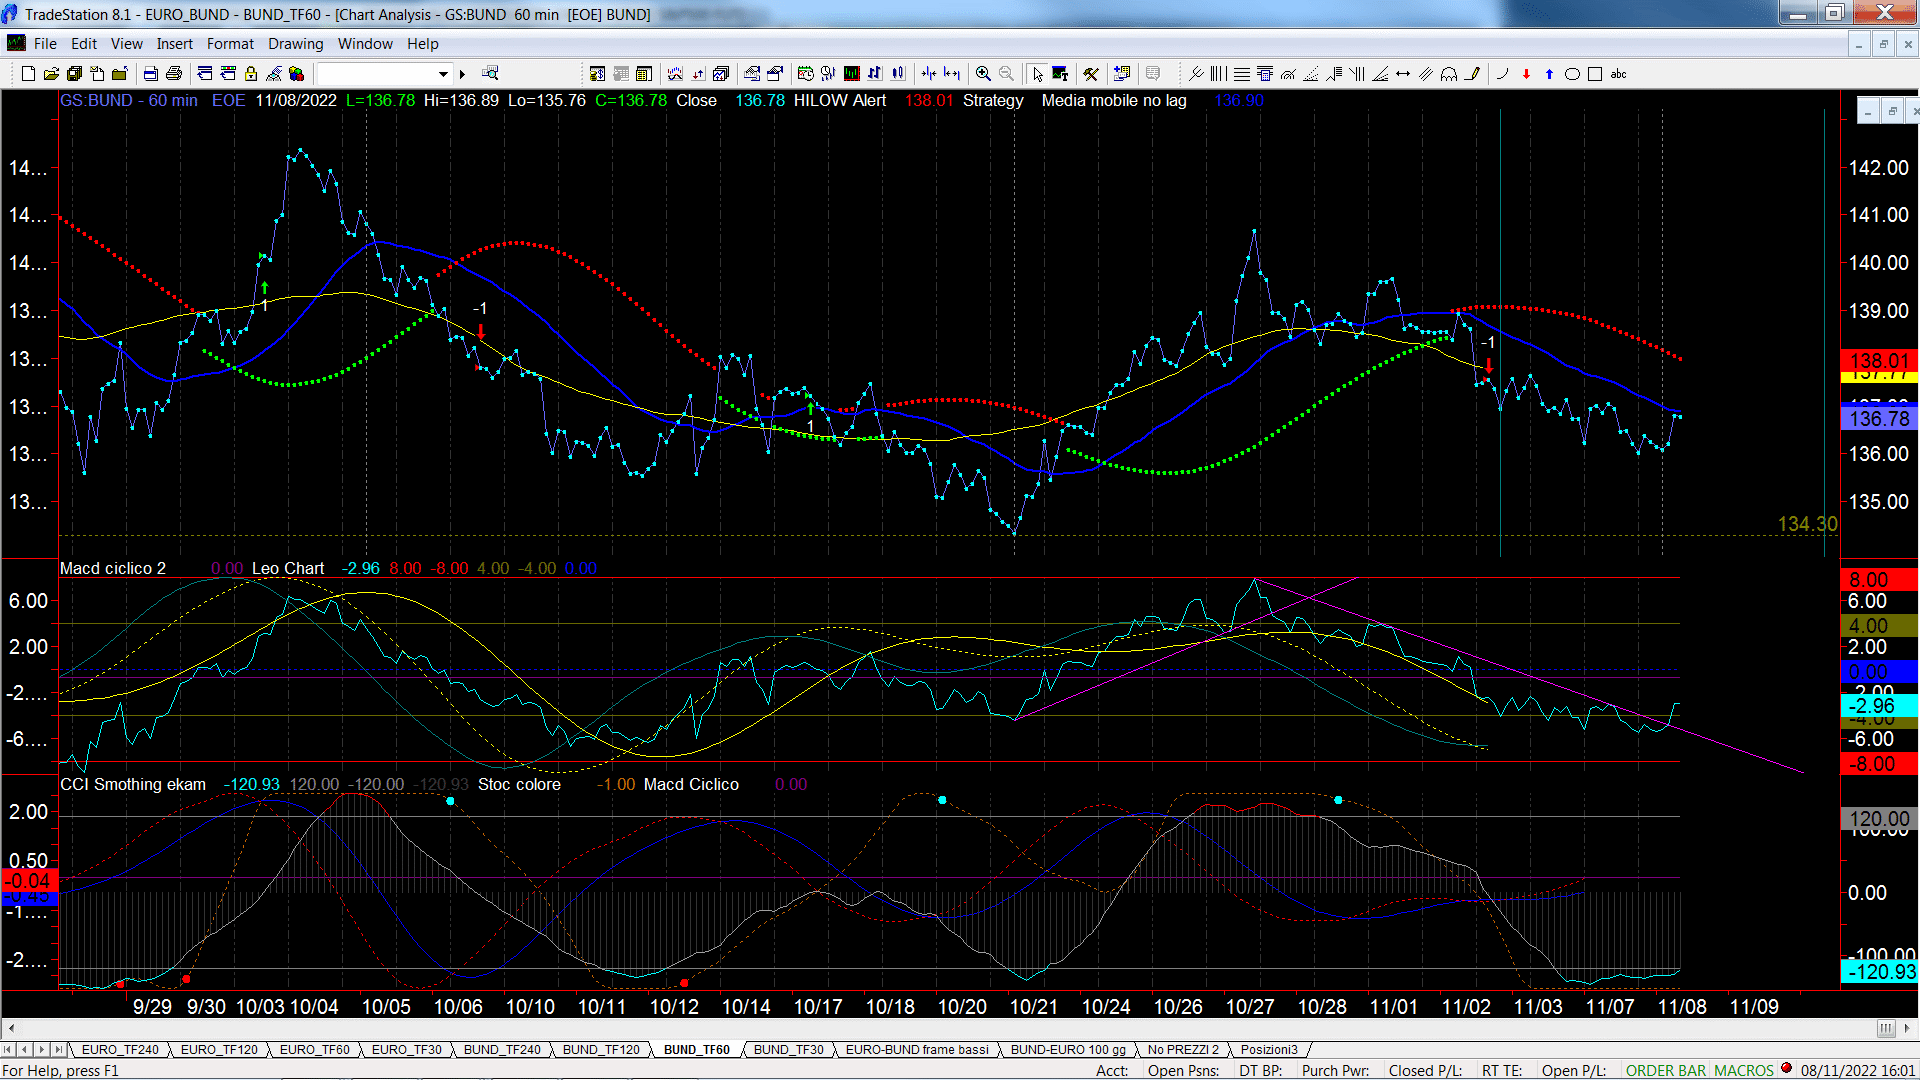Open the File menu
Screen dimensions: 1920x1080
pyautogui.click(x=45, y=43)
